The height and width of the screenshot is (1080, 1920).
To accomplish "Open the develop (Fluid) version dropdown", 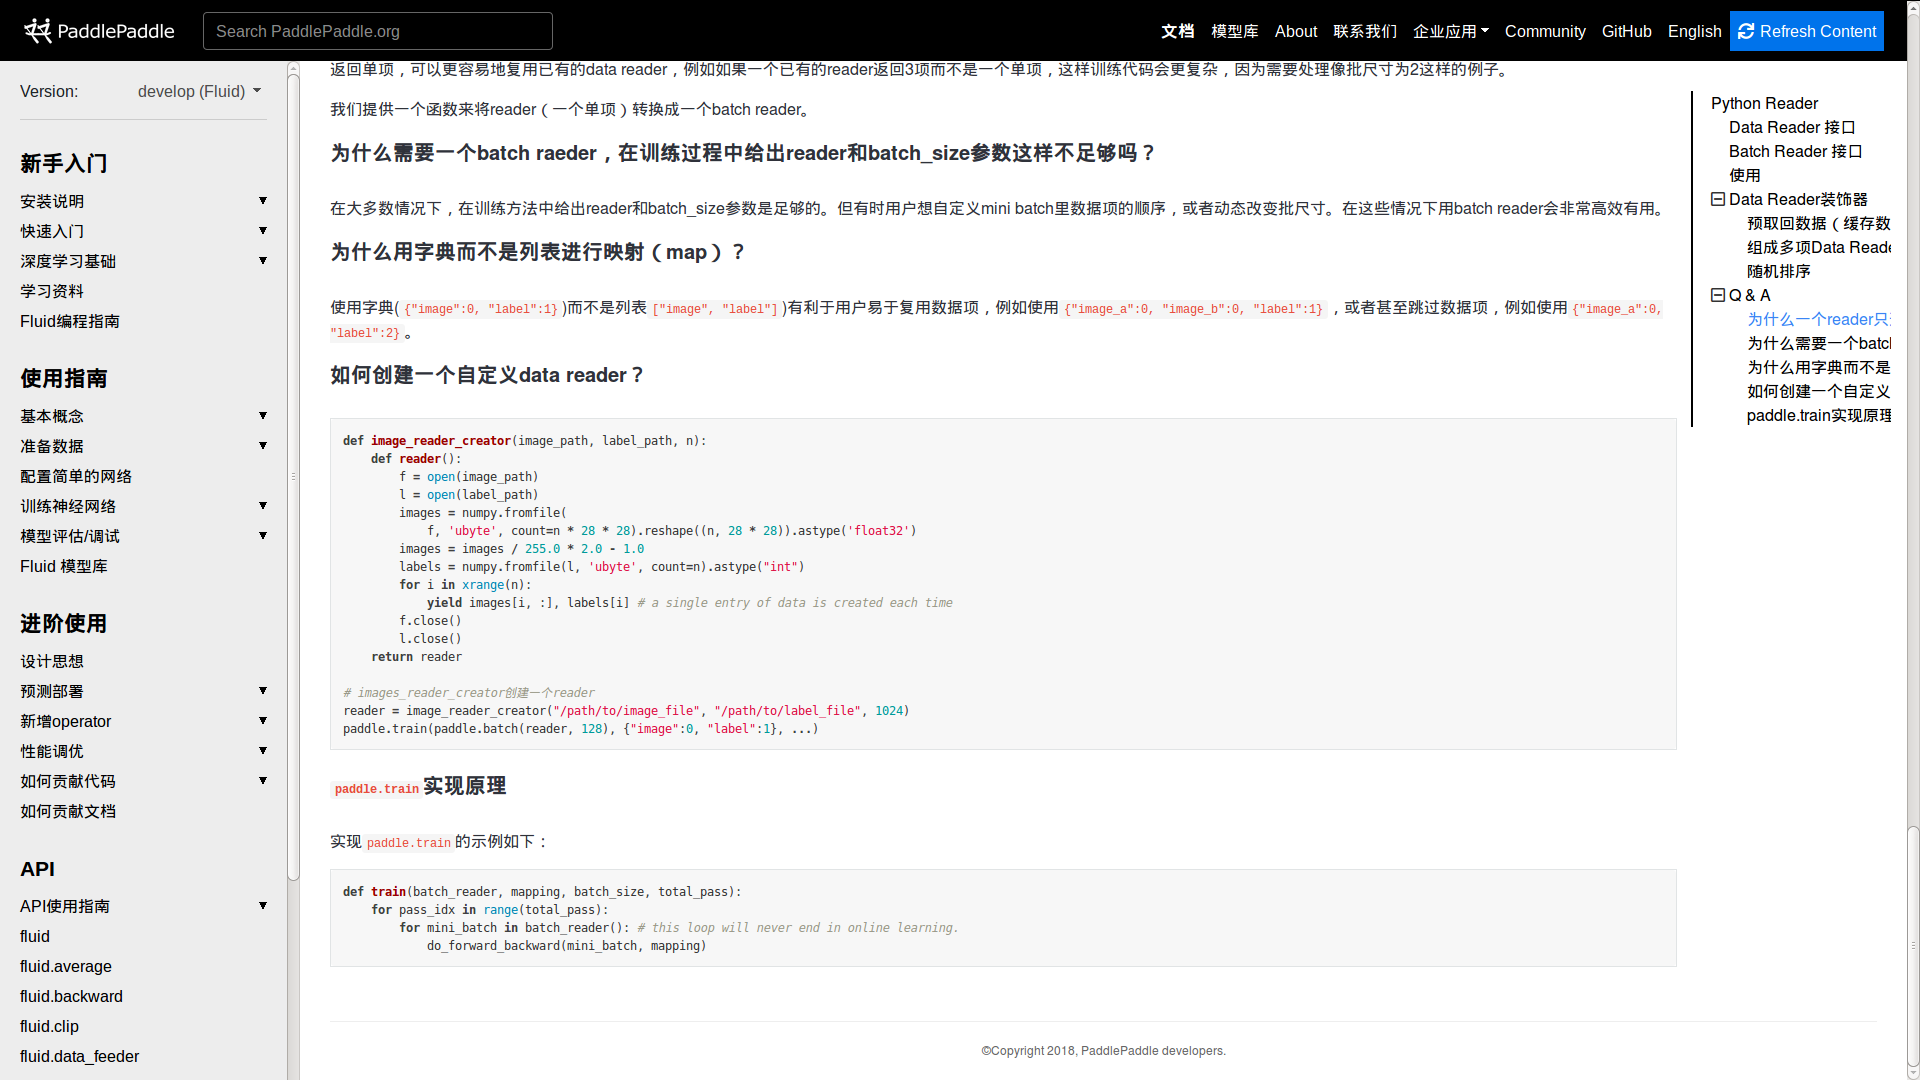I will [199, 91].
